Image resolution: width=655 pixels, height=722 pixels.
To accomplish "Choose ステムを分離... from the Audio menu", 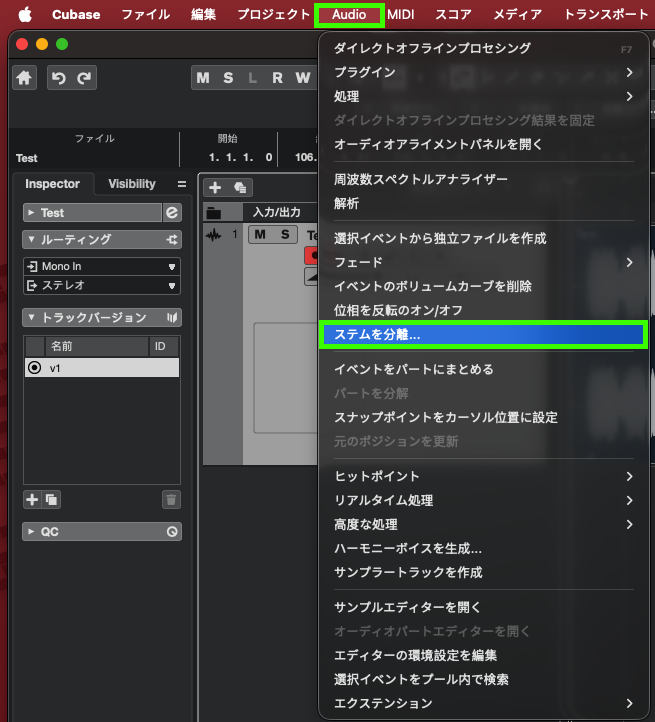I will coord(482,335).
